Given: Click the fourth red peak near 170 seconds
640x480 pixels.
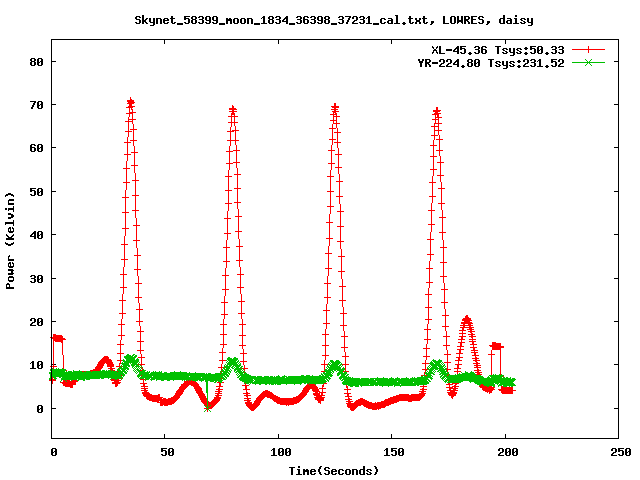Looking at the screenshot, I should click(437, 111).
